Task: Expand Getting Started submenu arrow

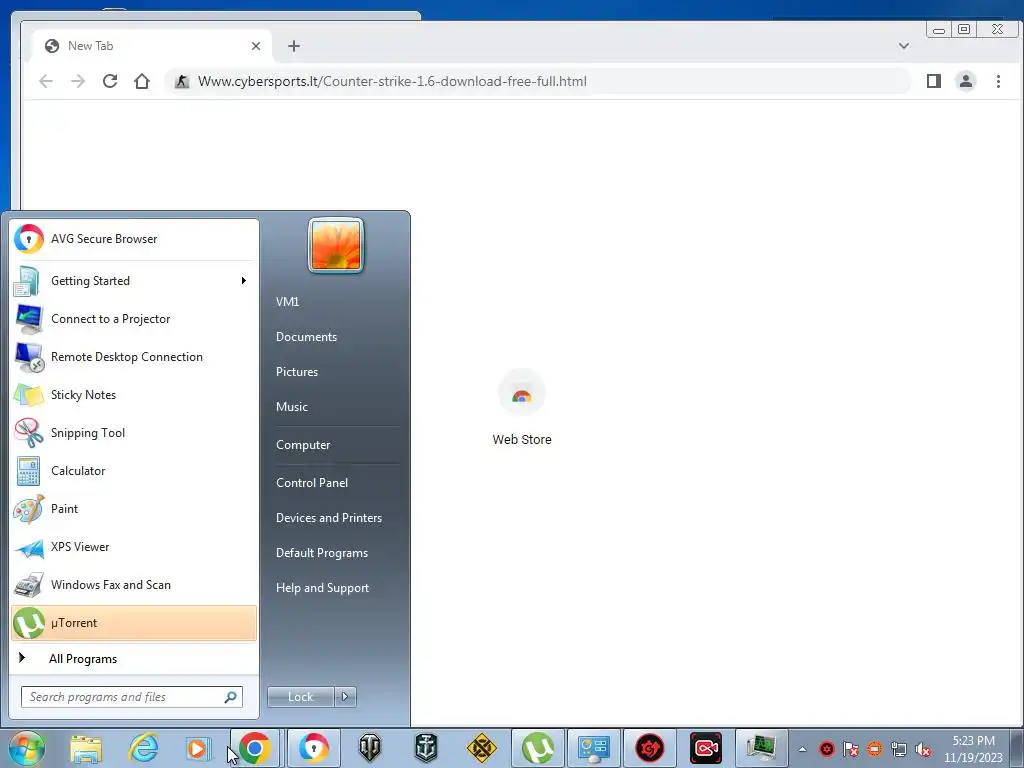Action: (244, 281)
